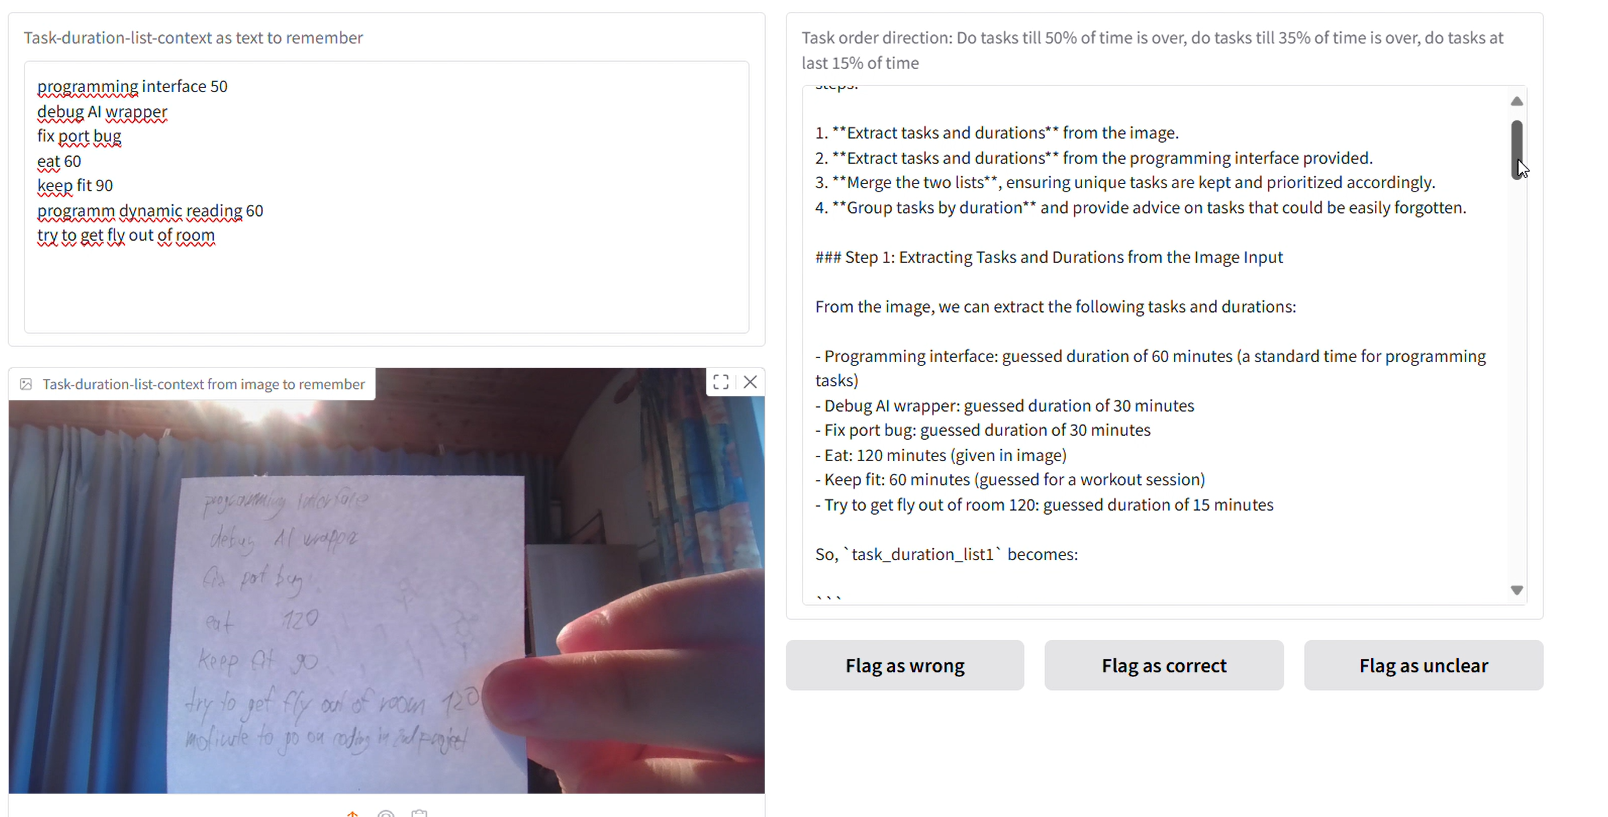
Task: Click the output box vertical scrollbar thumb
Action: click(x=1517, y=150)
